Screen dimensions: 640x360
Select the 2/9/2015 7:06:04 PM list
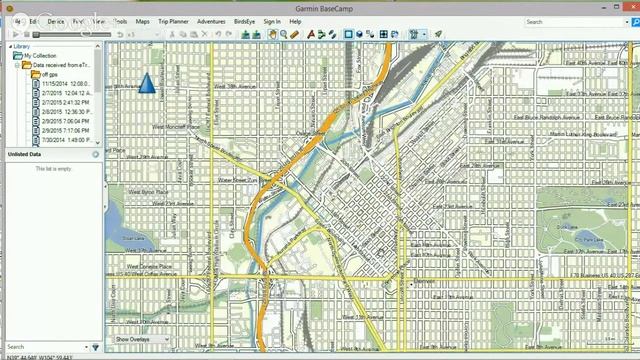[x=61, y=121]
